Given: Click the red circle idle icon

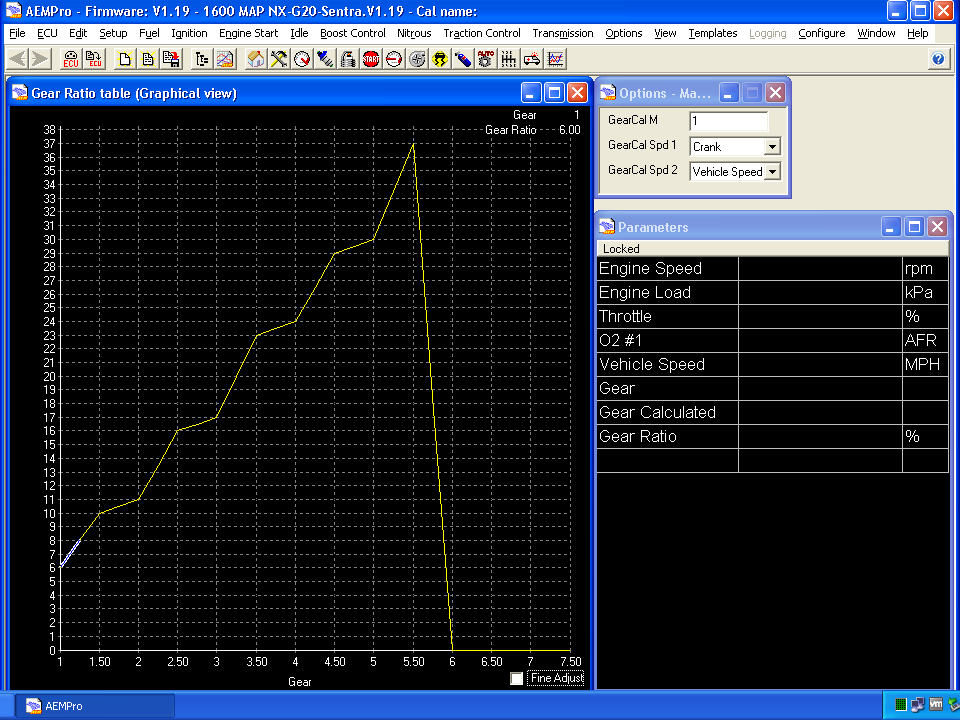Looking at the screenshot, I should [394, 59].
